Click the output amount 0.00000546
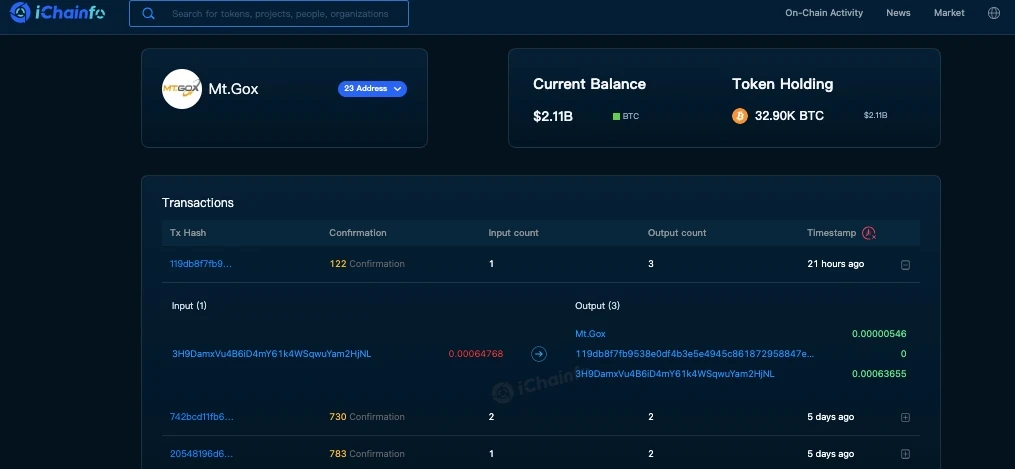1015x469 pixels. [879, 334]
